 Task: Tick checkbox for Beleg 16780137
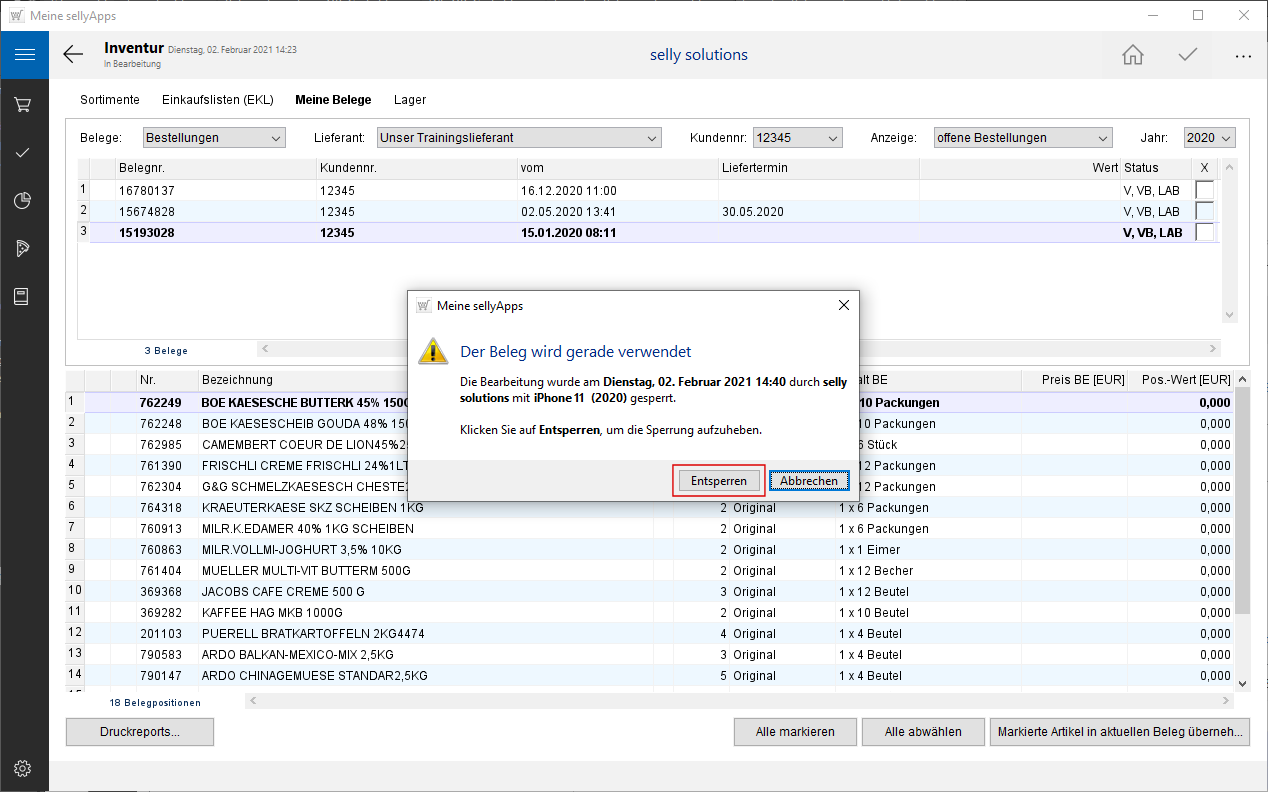pos(1205,190)
